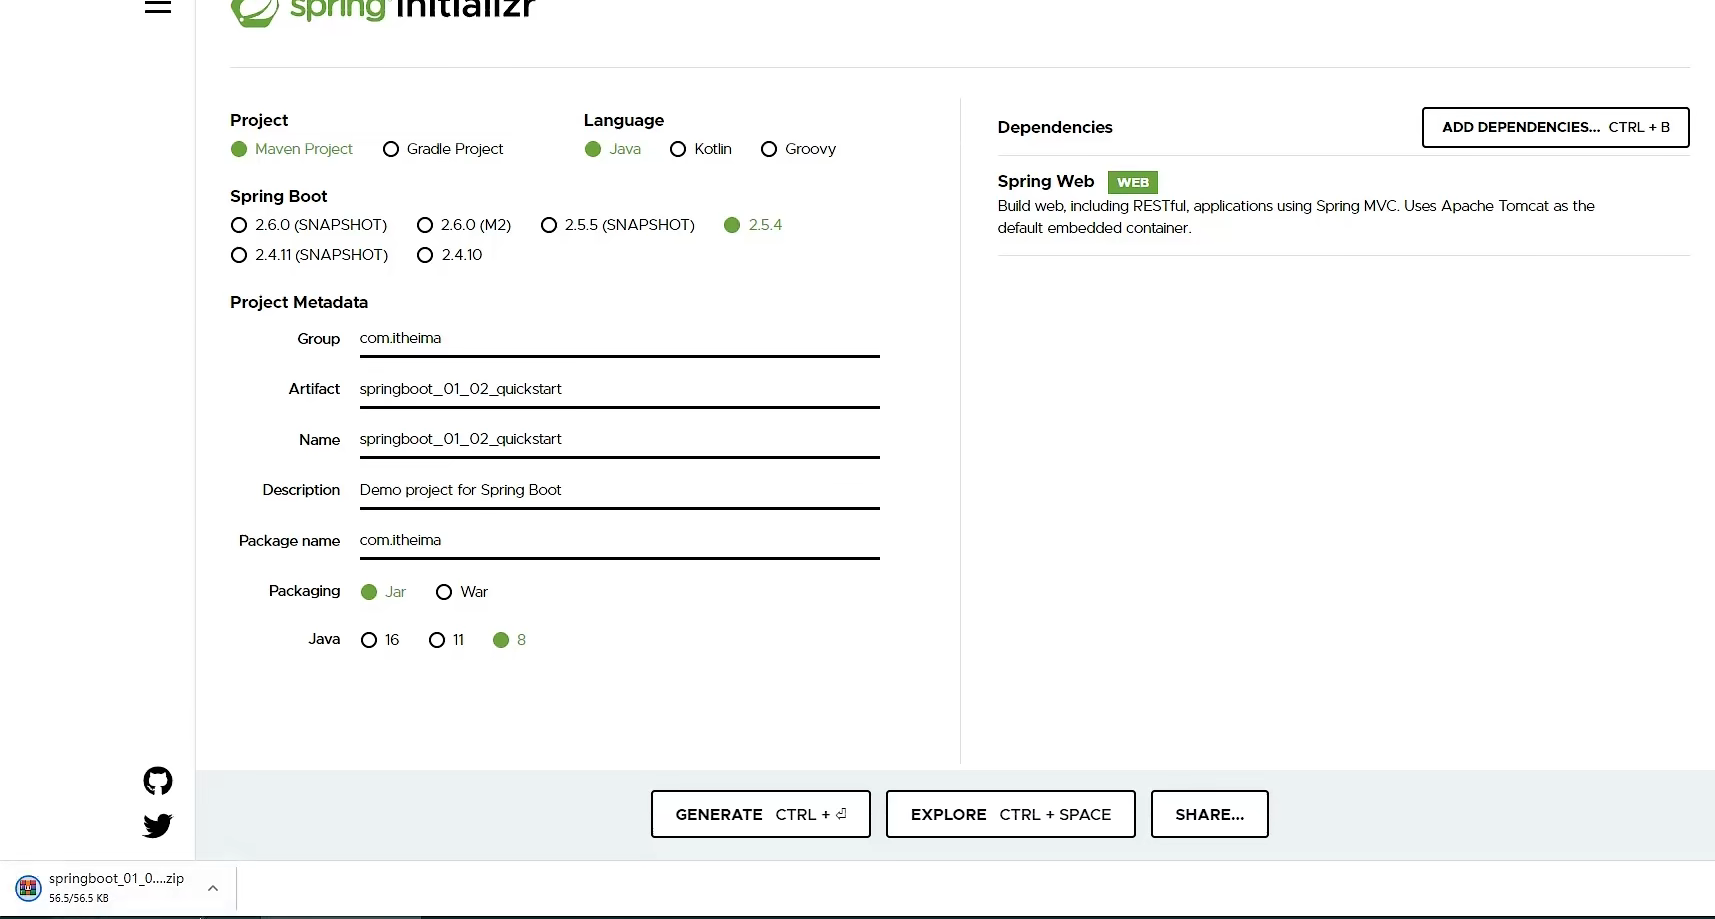Choose Spring Boot 2.4.11 (SNAPSHOT)
This screenshot has width=1715, height=919.
pyautogui.click(x=309, y=255)
